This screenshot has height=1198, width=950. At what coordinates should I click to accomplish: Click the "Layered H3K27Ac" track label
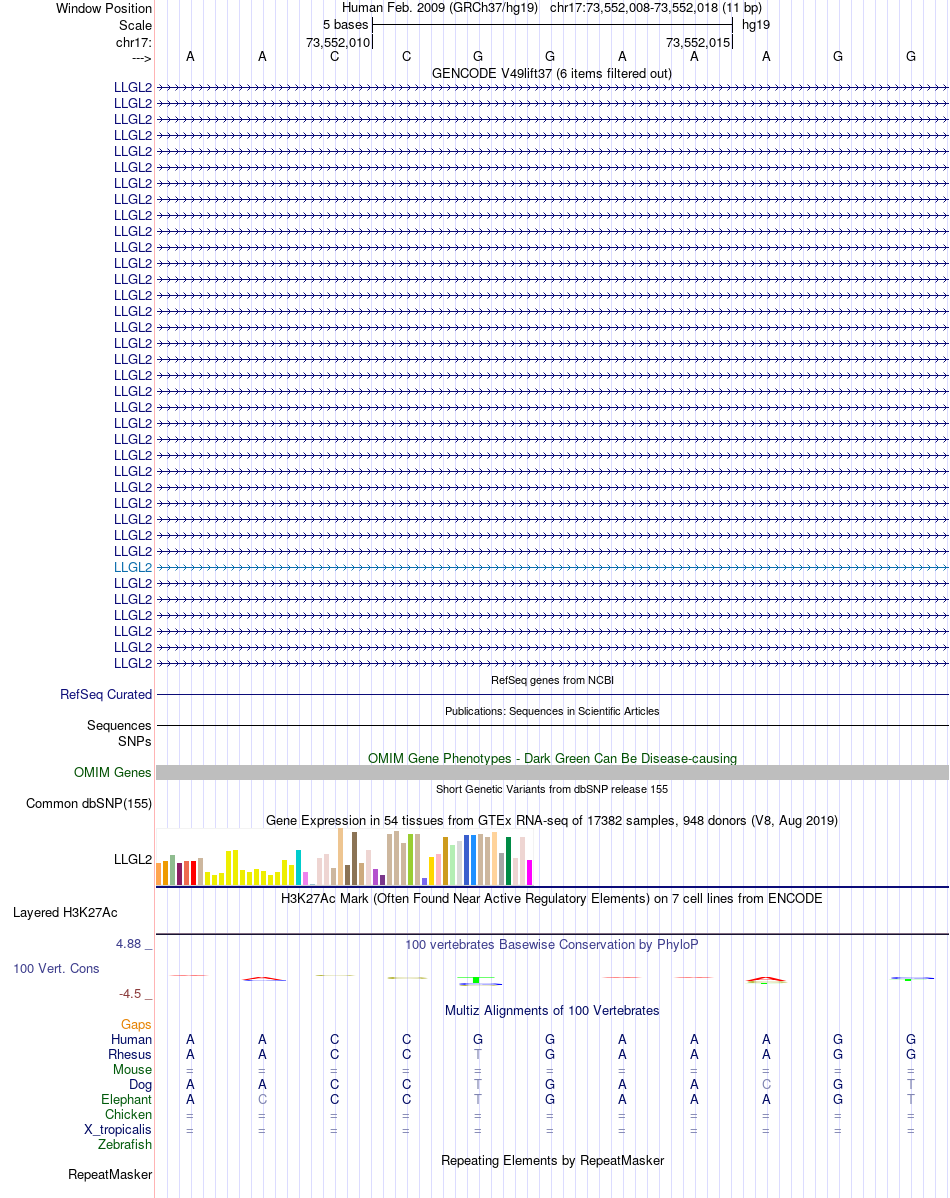(65, 912)
